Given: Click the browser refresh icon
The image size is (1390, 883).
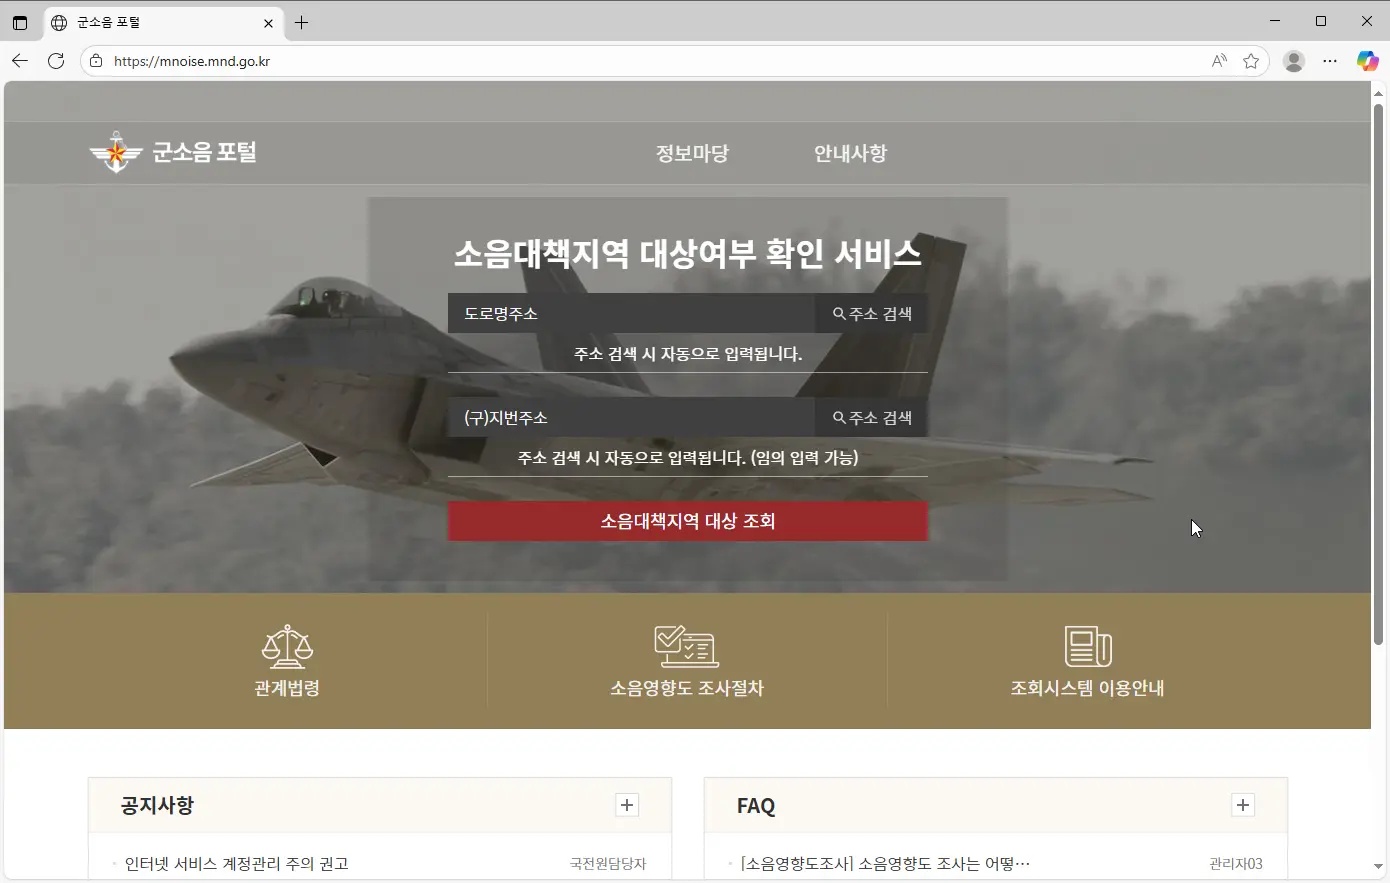Looking at the screenshot, I should pos(56,61).
